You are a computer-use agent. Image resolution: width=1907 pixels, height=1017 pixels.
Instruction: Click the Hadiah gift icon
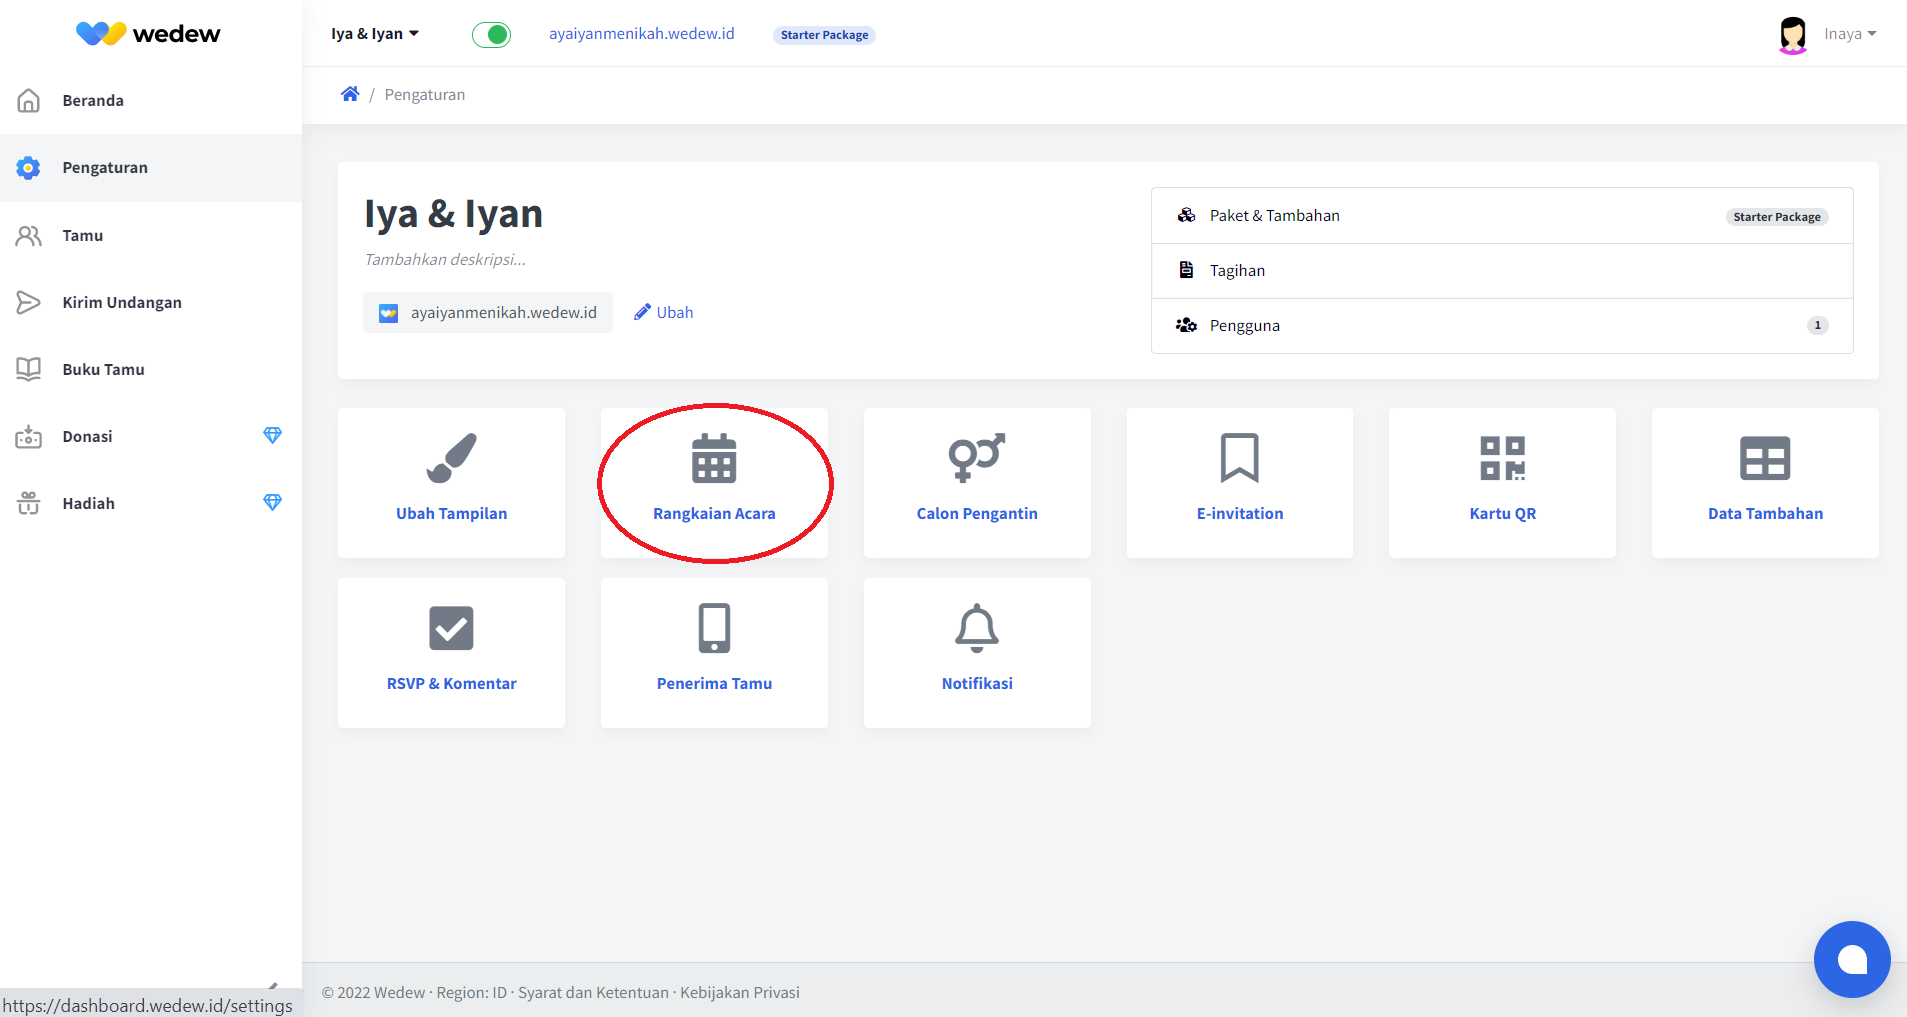(29, 504)
